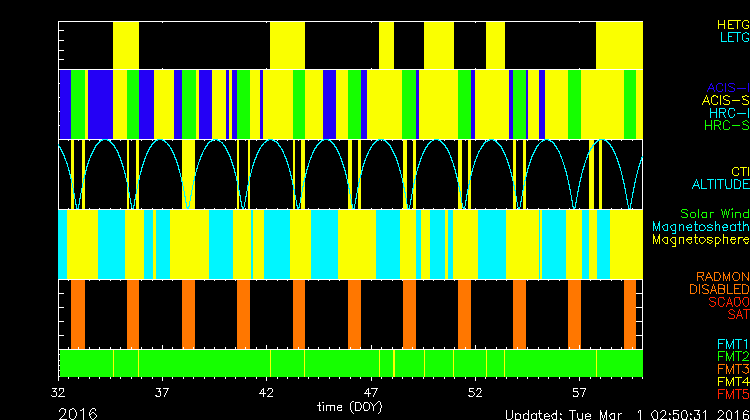Click the 47 tick on time axis
This screenshot has width=750, height=420.
pyautogui.click(x=371, y=394)
